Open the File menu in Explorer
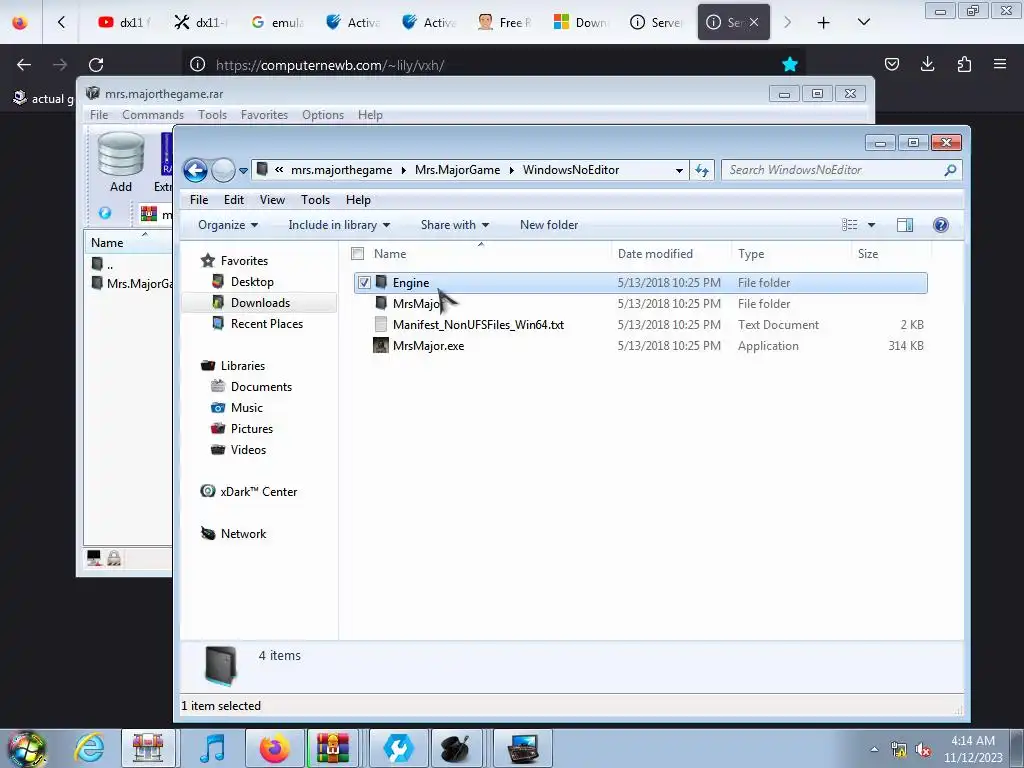 click(x=199, y=200)
